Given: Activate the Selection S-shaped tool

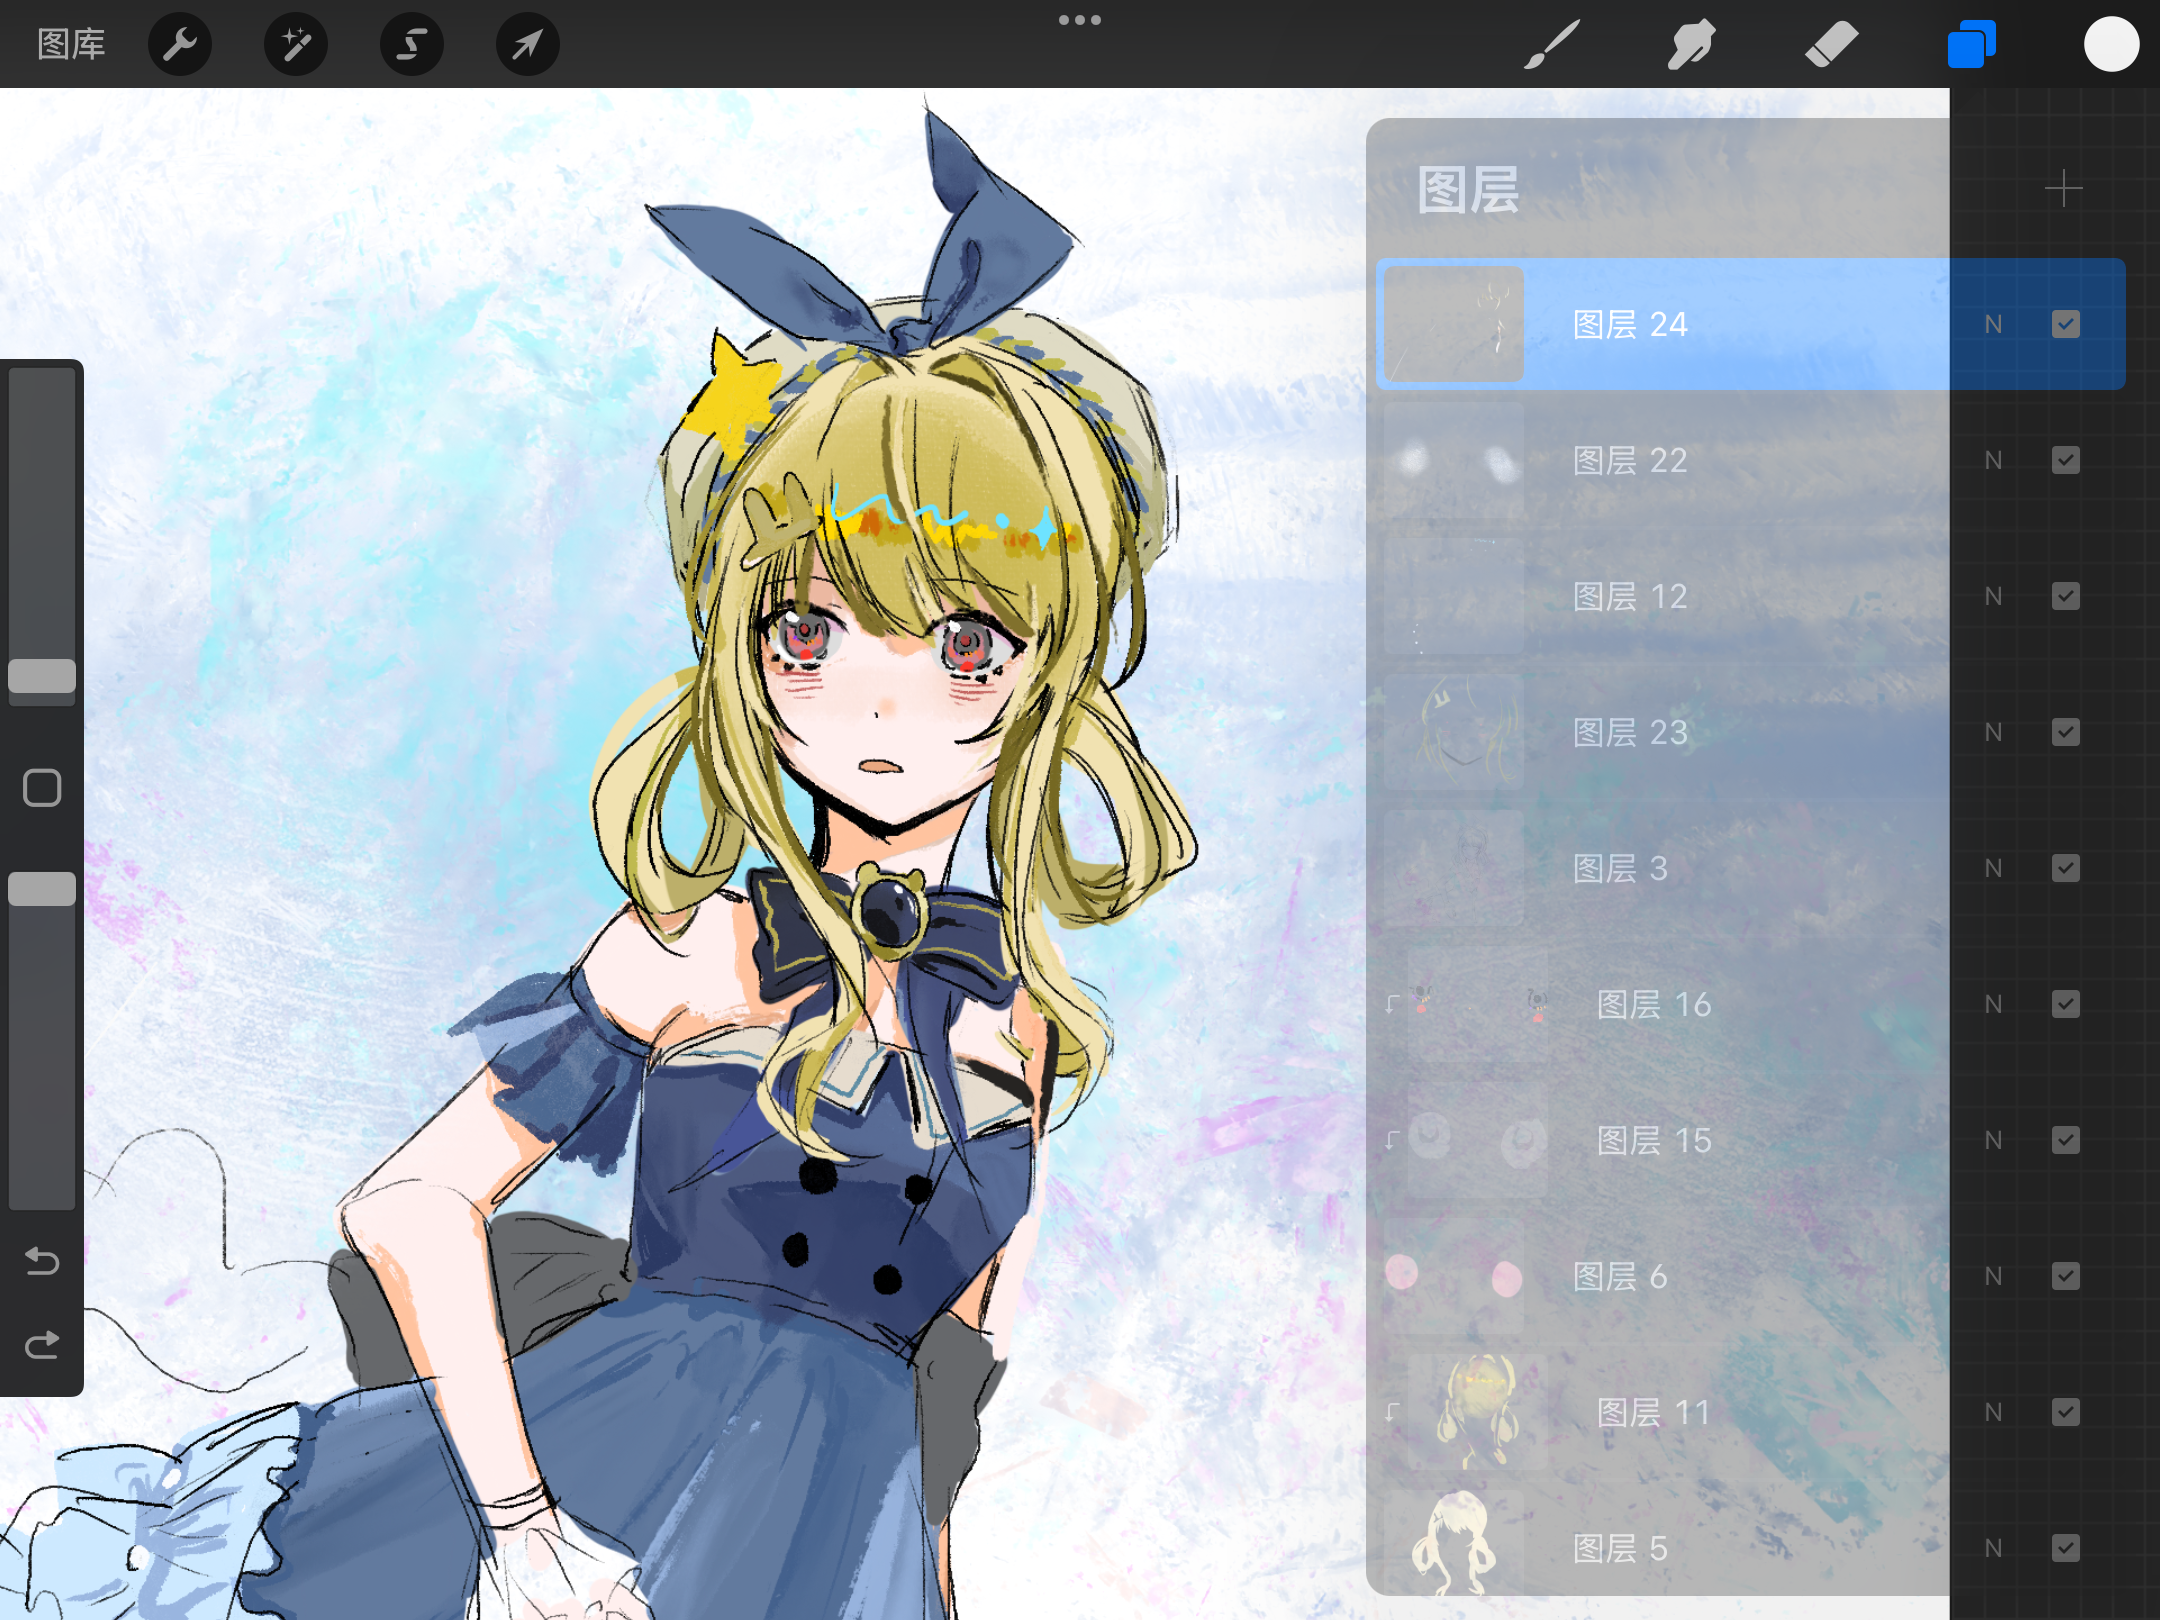Looking at the screenshot, I should pyautogui.click(x=412, y=44).
